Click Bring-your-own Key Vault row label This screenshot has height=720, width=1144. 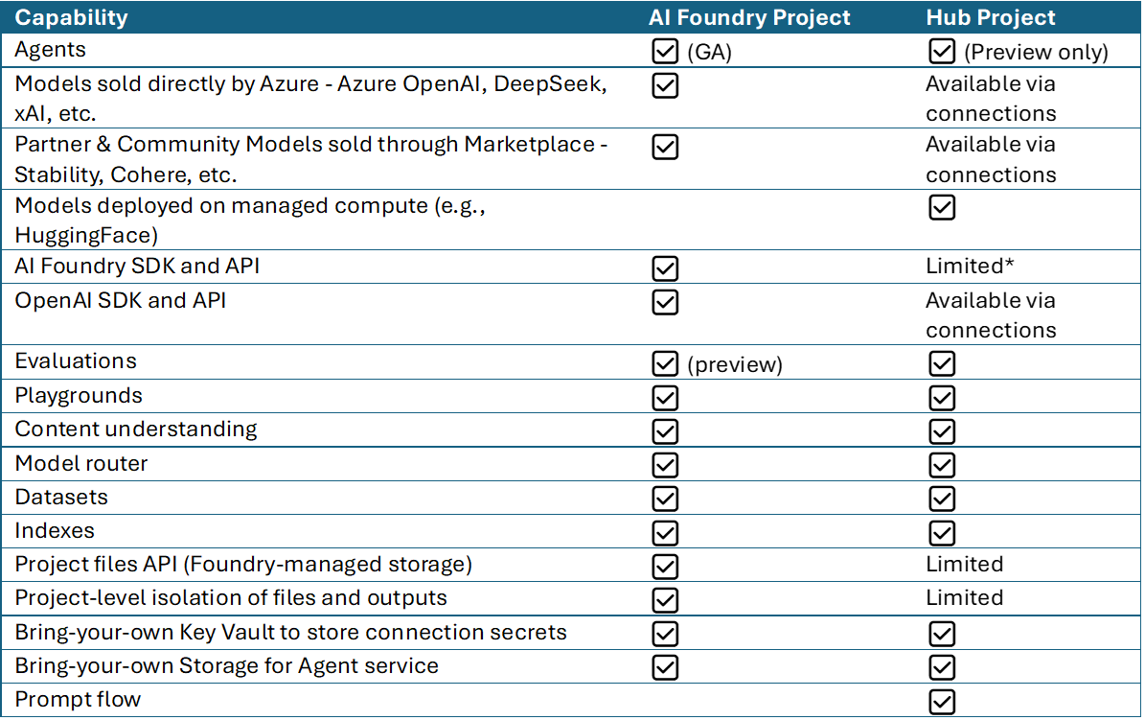click(x=290, y=632)
